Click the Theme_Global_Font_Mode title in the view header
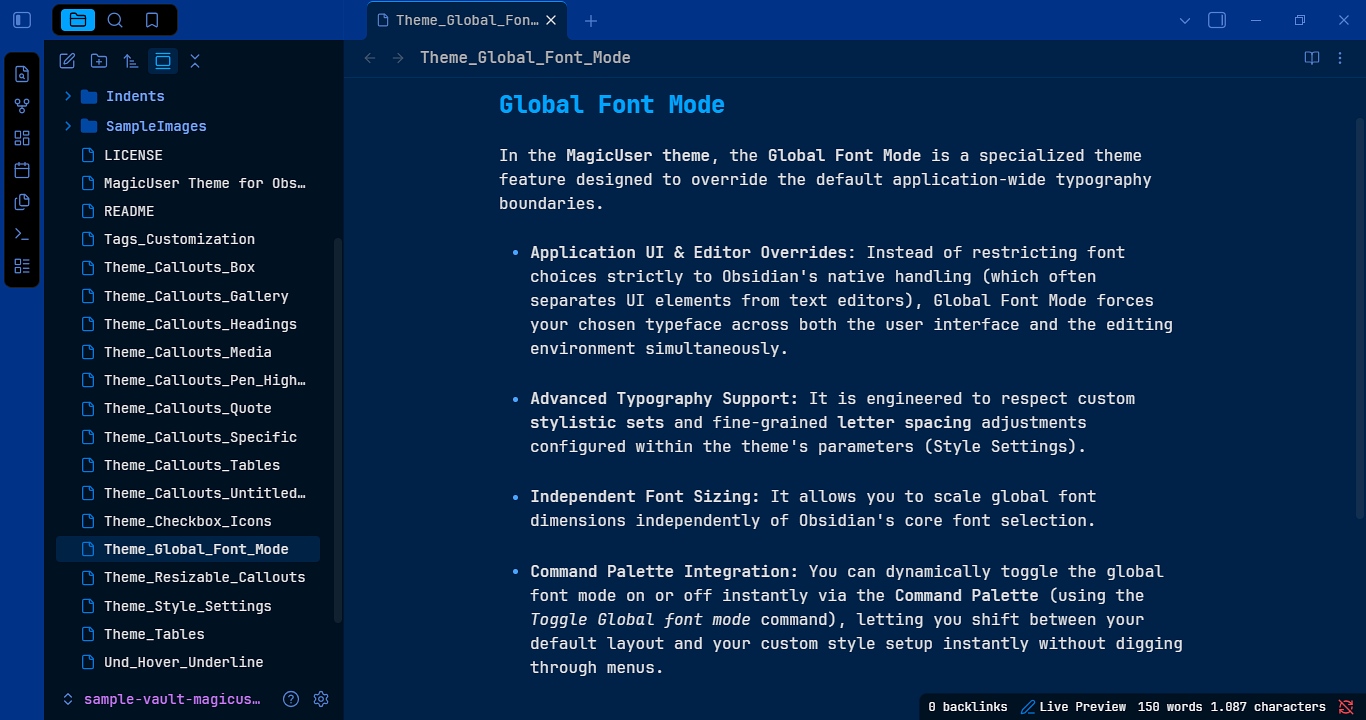Image resolution: width=1366 pixels, height=720 pixels. coord(525,58)
